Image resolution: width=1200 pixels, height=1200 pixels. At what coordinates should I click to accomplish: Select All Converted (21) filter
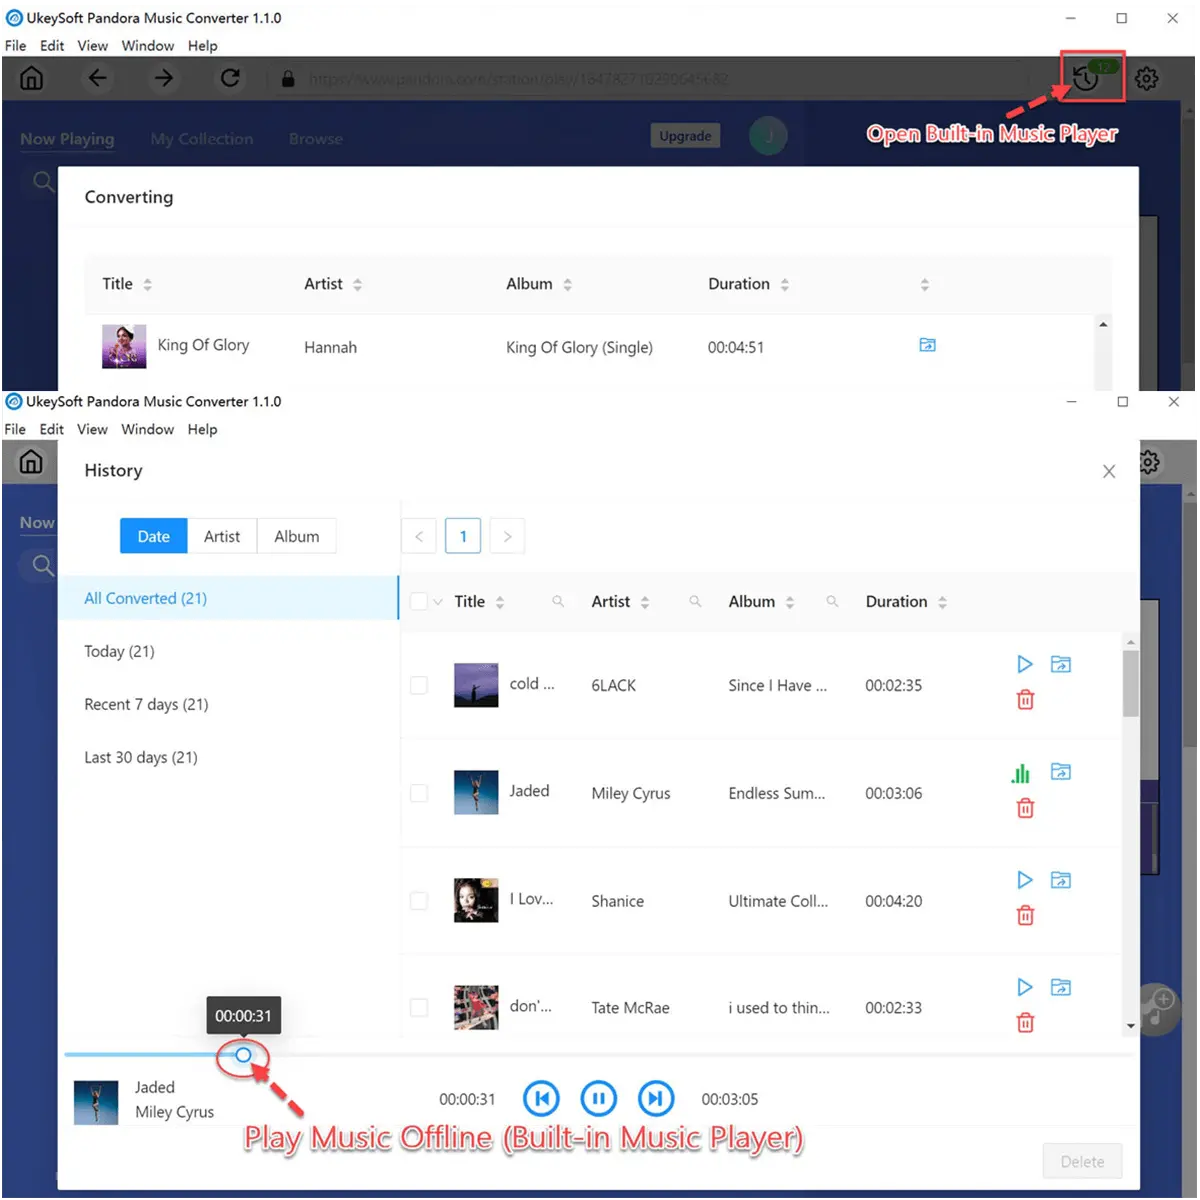coord(228,598)
